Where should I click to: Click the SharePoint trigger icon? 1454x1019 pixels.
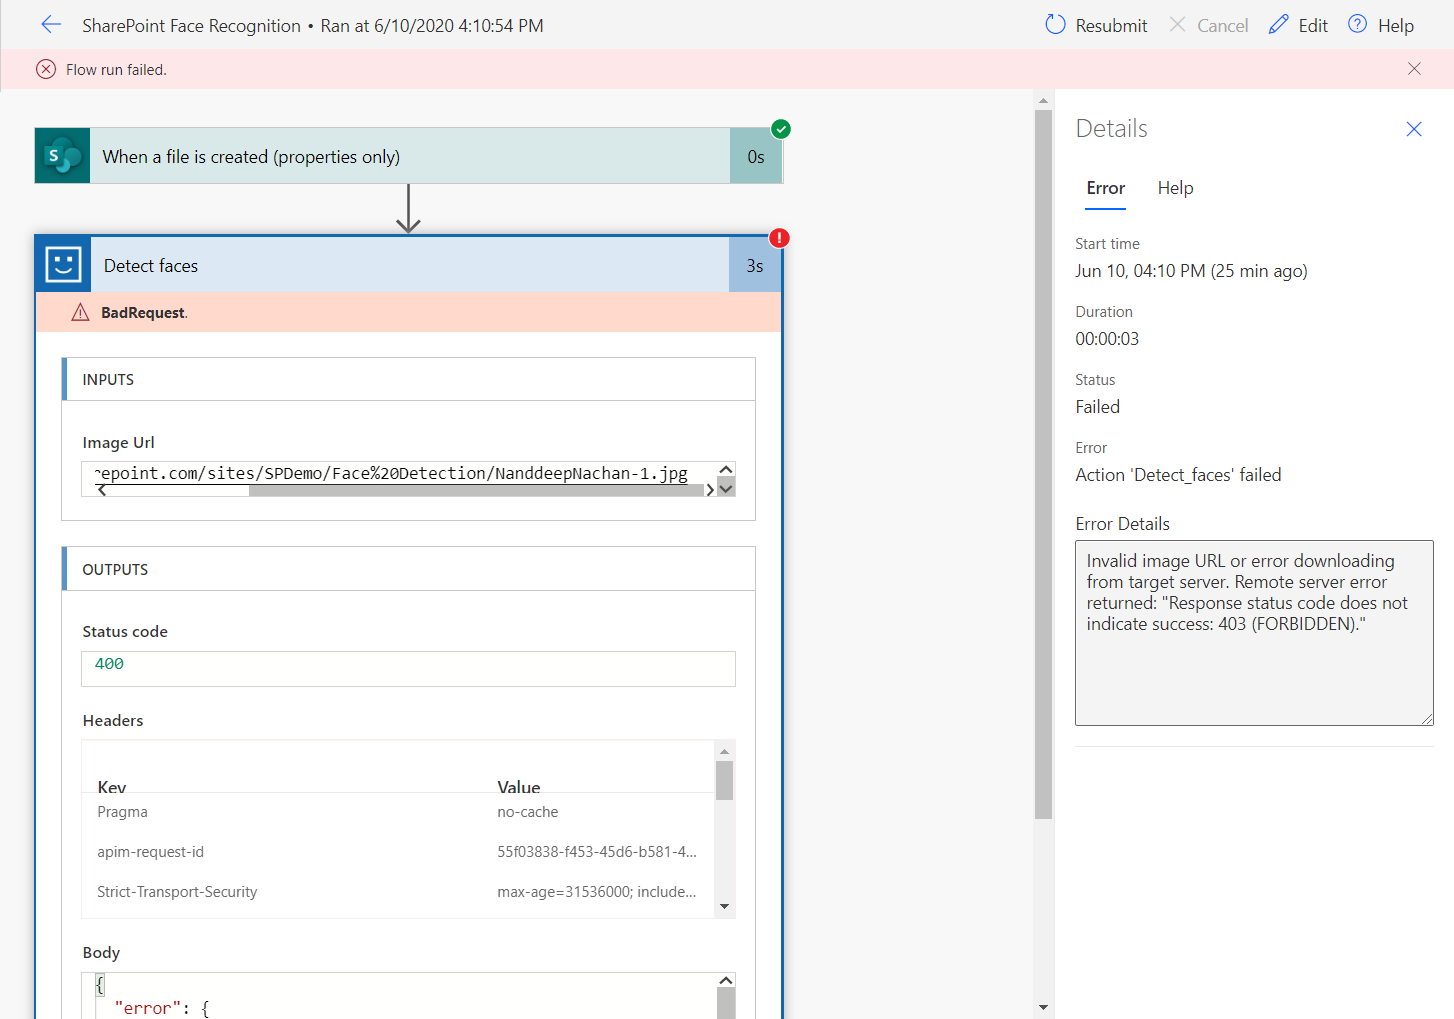point(63,156)
